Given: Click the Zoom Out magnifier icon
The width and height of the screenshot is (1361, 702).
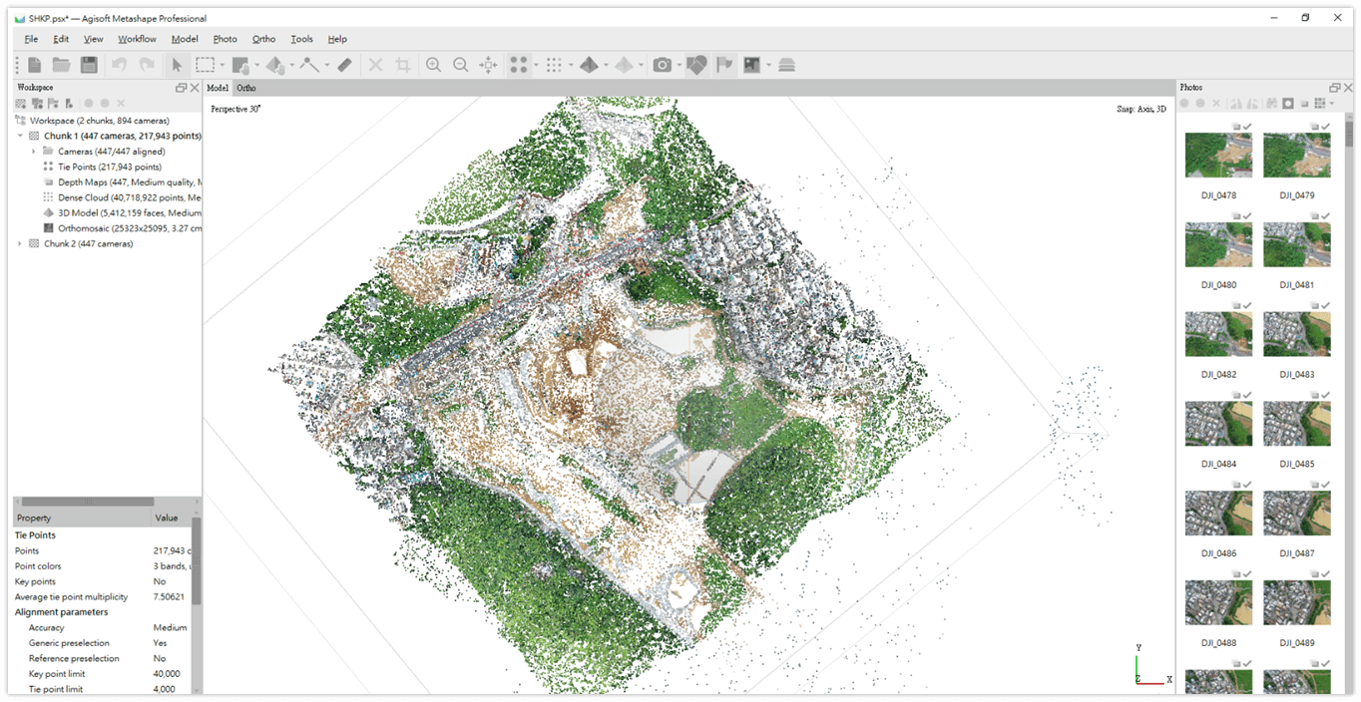Looking at the screenshot, I should [461, 65].
